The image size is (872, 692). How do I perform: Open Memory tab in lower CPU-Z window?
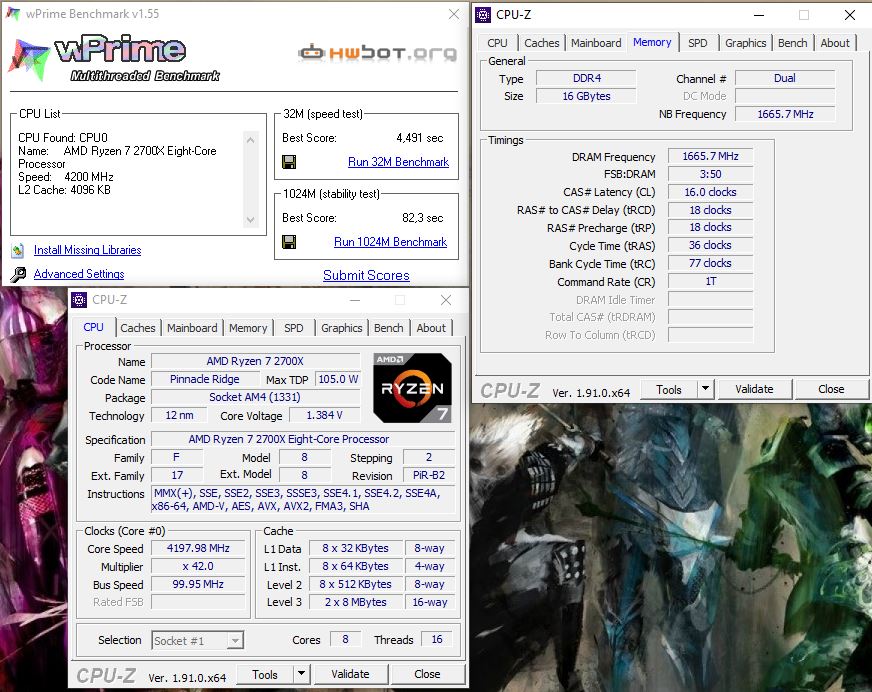coord(248,328)
